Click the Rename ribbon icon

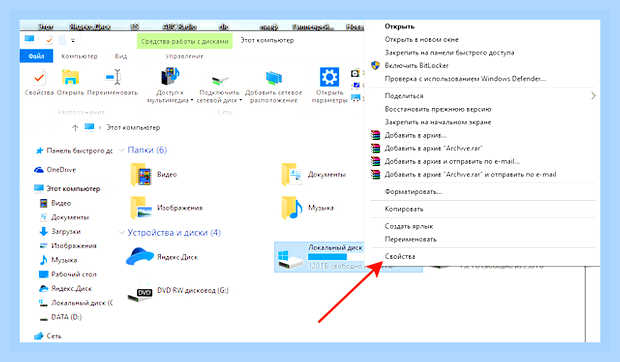pos(113,77)
